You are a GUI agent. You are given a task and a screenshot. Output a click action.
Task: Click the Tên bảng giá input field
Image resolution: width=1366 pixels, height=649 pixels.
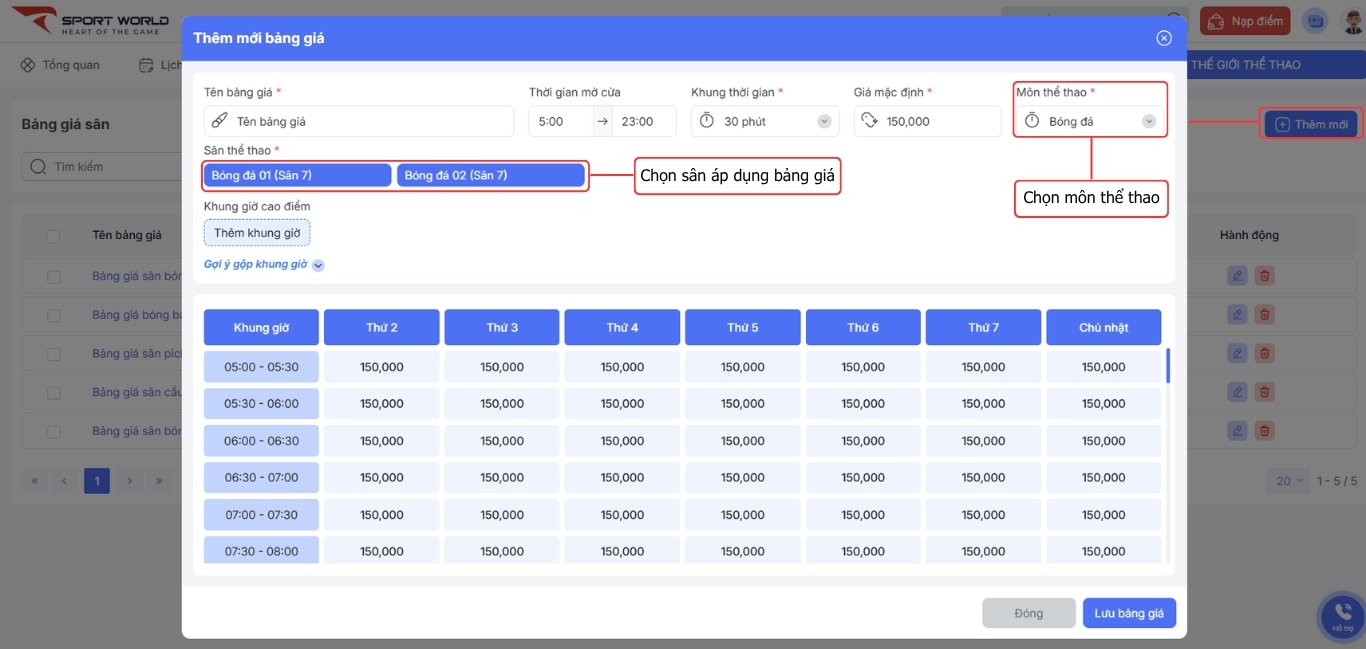[370, 121]
